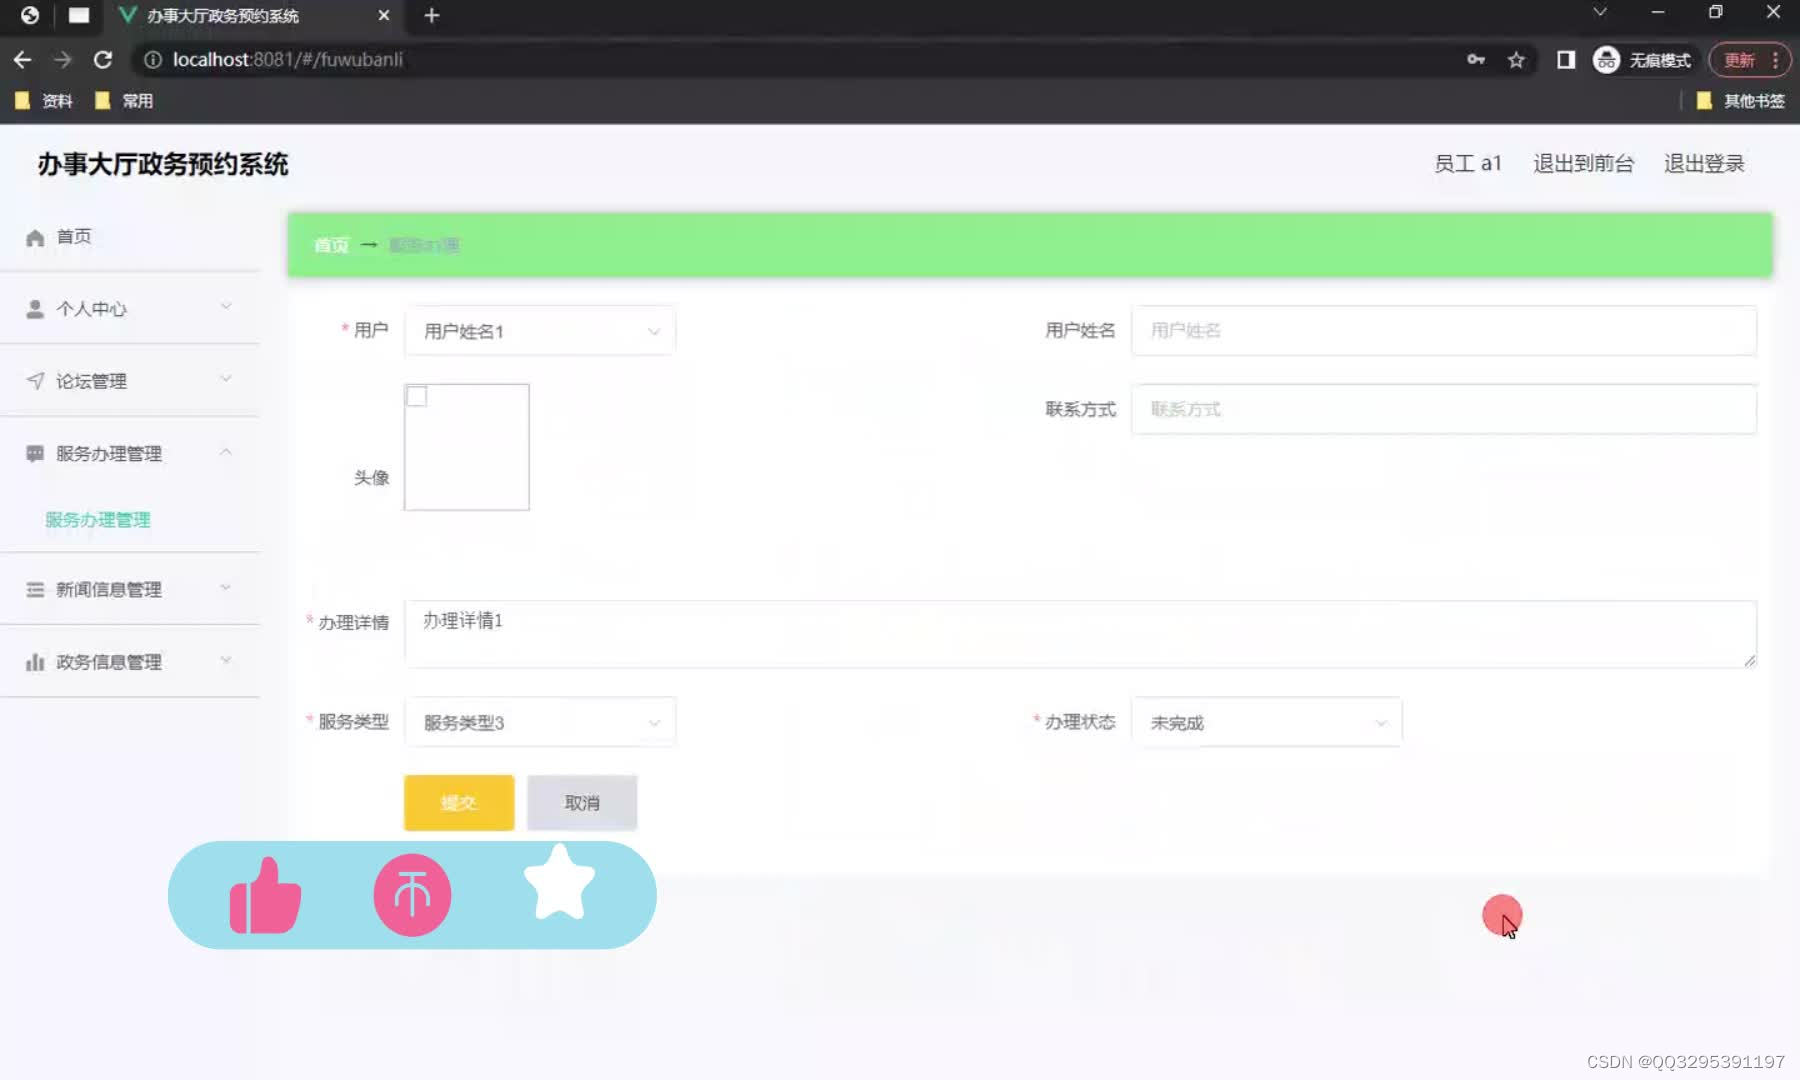Viewport: 1800px width, 1080px height.
Task: Click the white star favorite icon
Action: 559,882
